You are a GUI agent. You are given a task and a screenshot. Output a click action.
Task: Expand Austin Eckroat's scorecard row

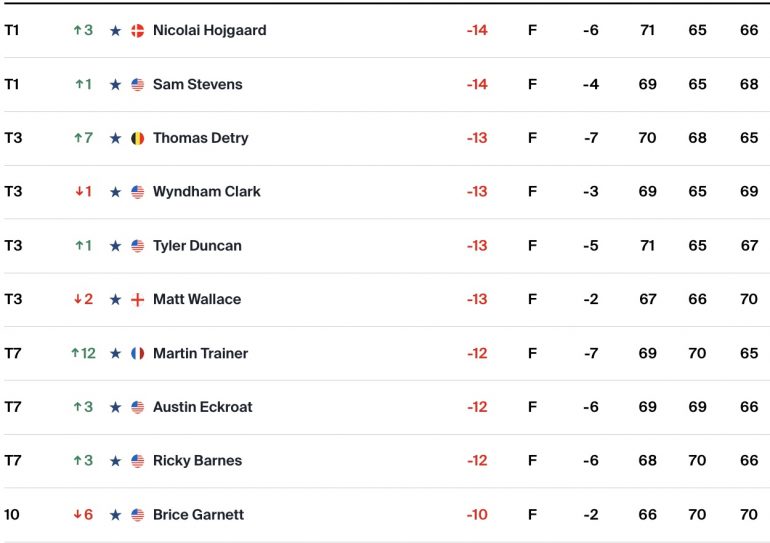pyautogui.click(x=385, y=407)
